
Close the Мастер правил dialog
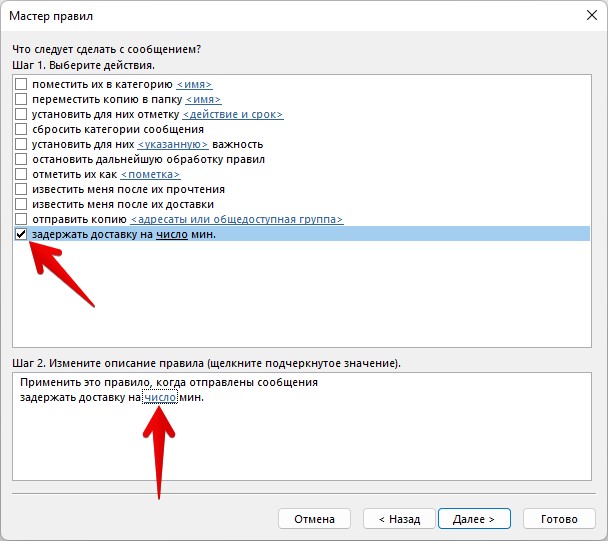click(x=592, y=16)
